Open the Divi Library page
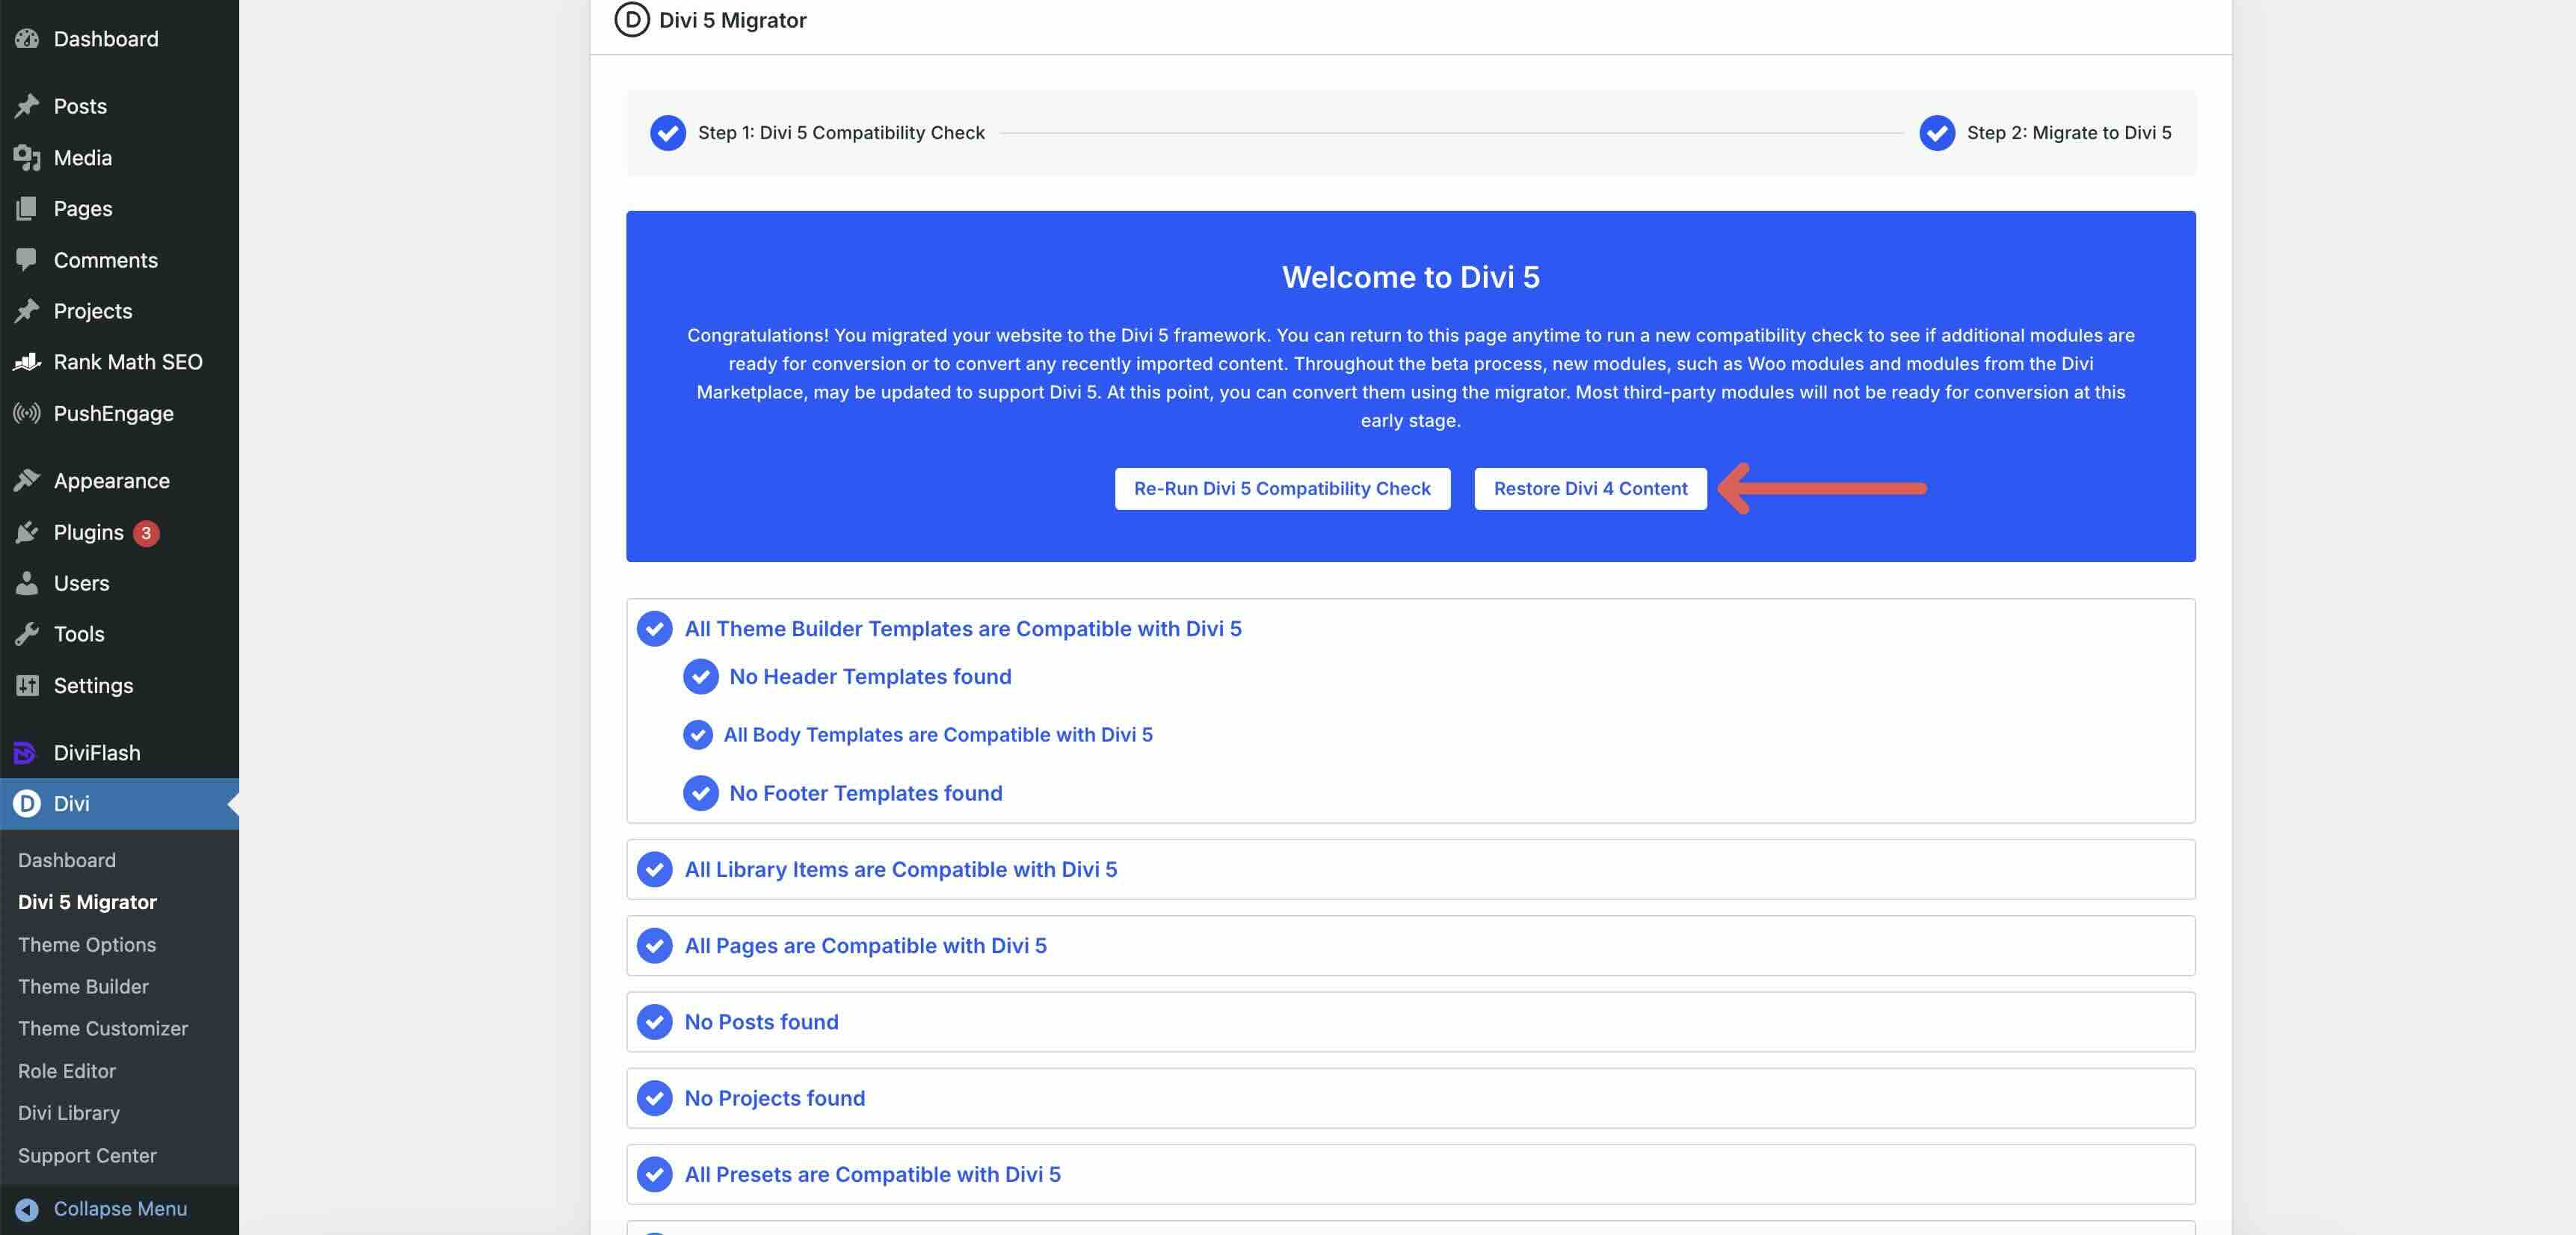The image size is (2576, 1235). click(69, 1113)
